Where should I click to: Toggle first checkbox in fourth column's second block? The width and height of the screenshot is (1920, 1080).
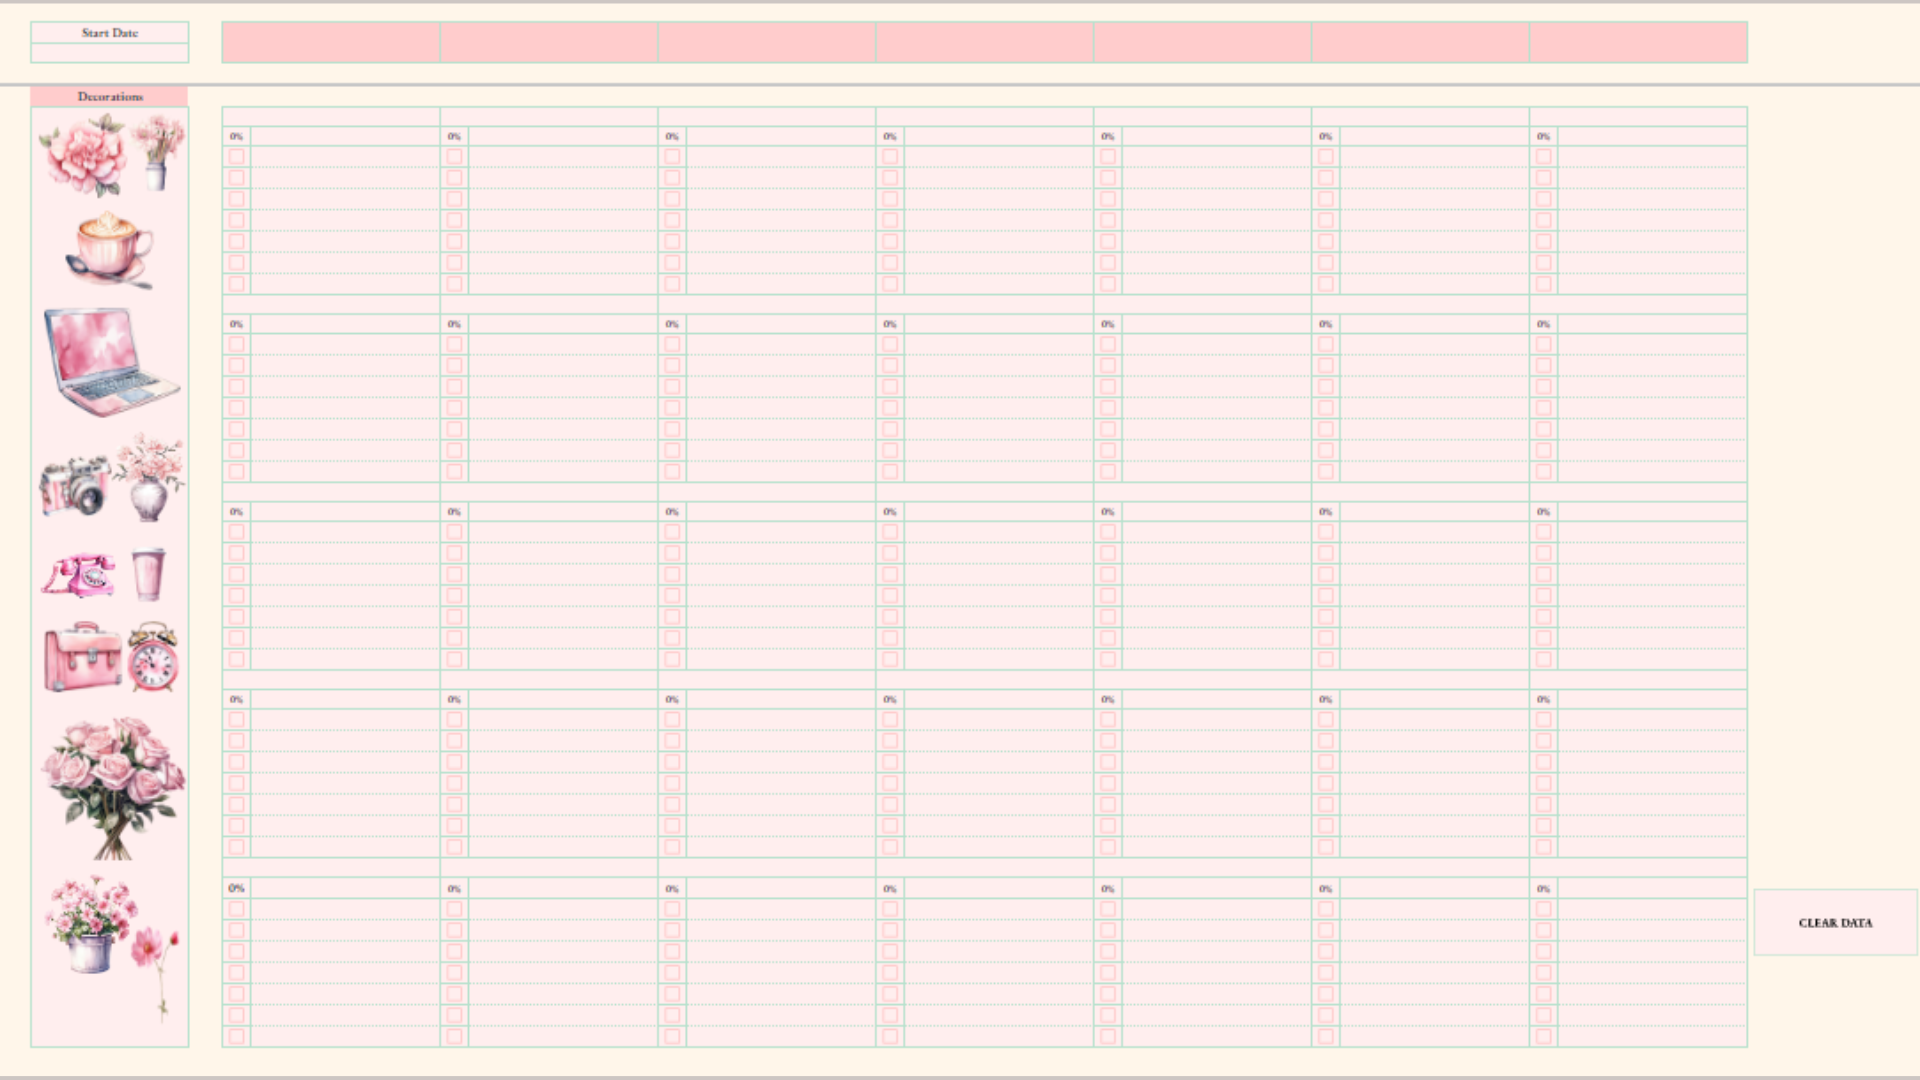pyautogui.click(x=889, y=344)
